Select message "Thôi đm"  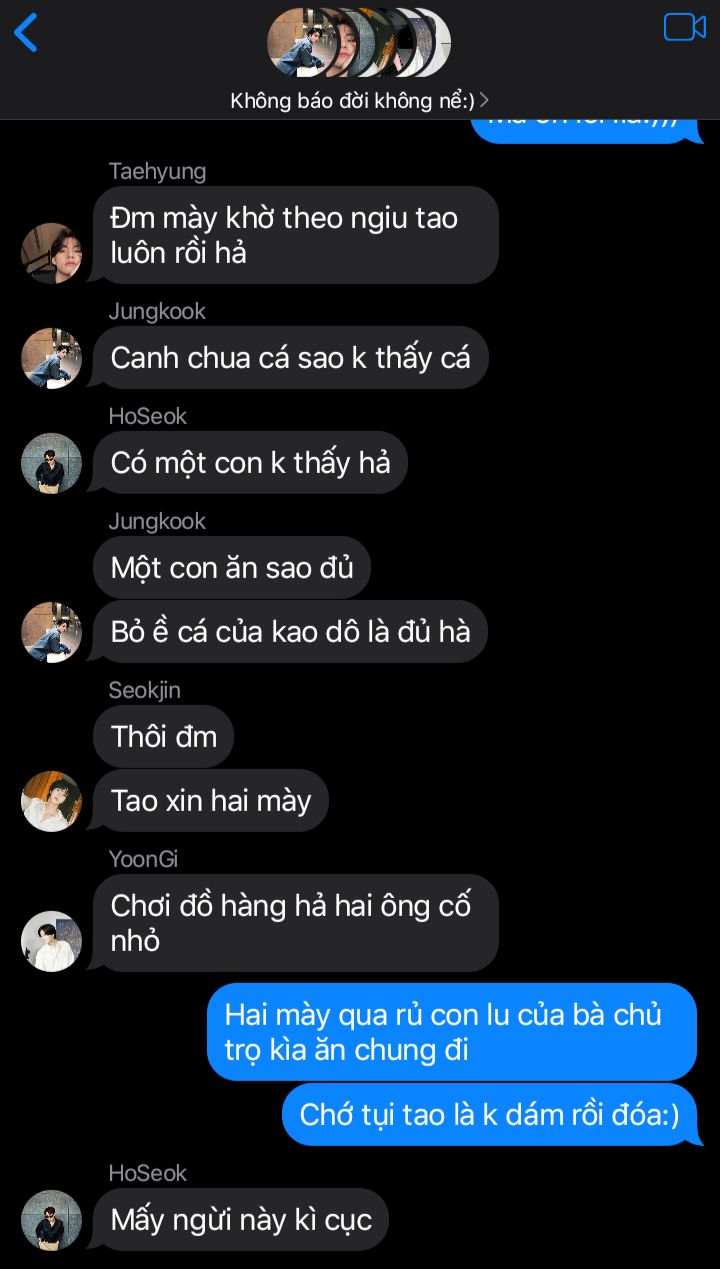point(164,736)
